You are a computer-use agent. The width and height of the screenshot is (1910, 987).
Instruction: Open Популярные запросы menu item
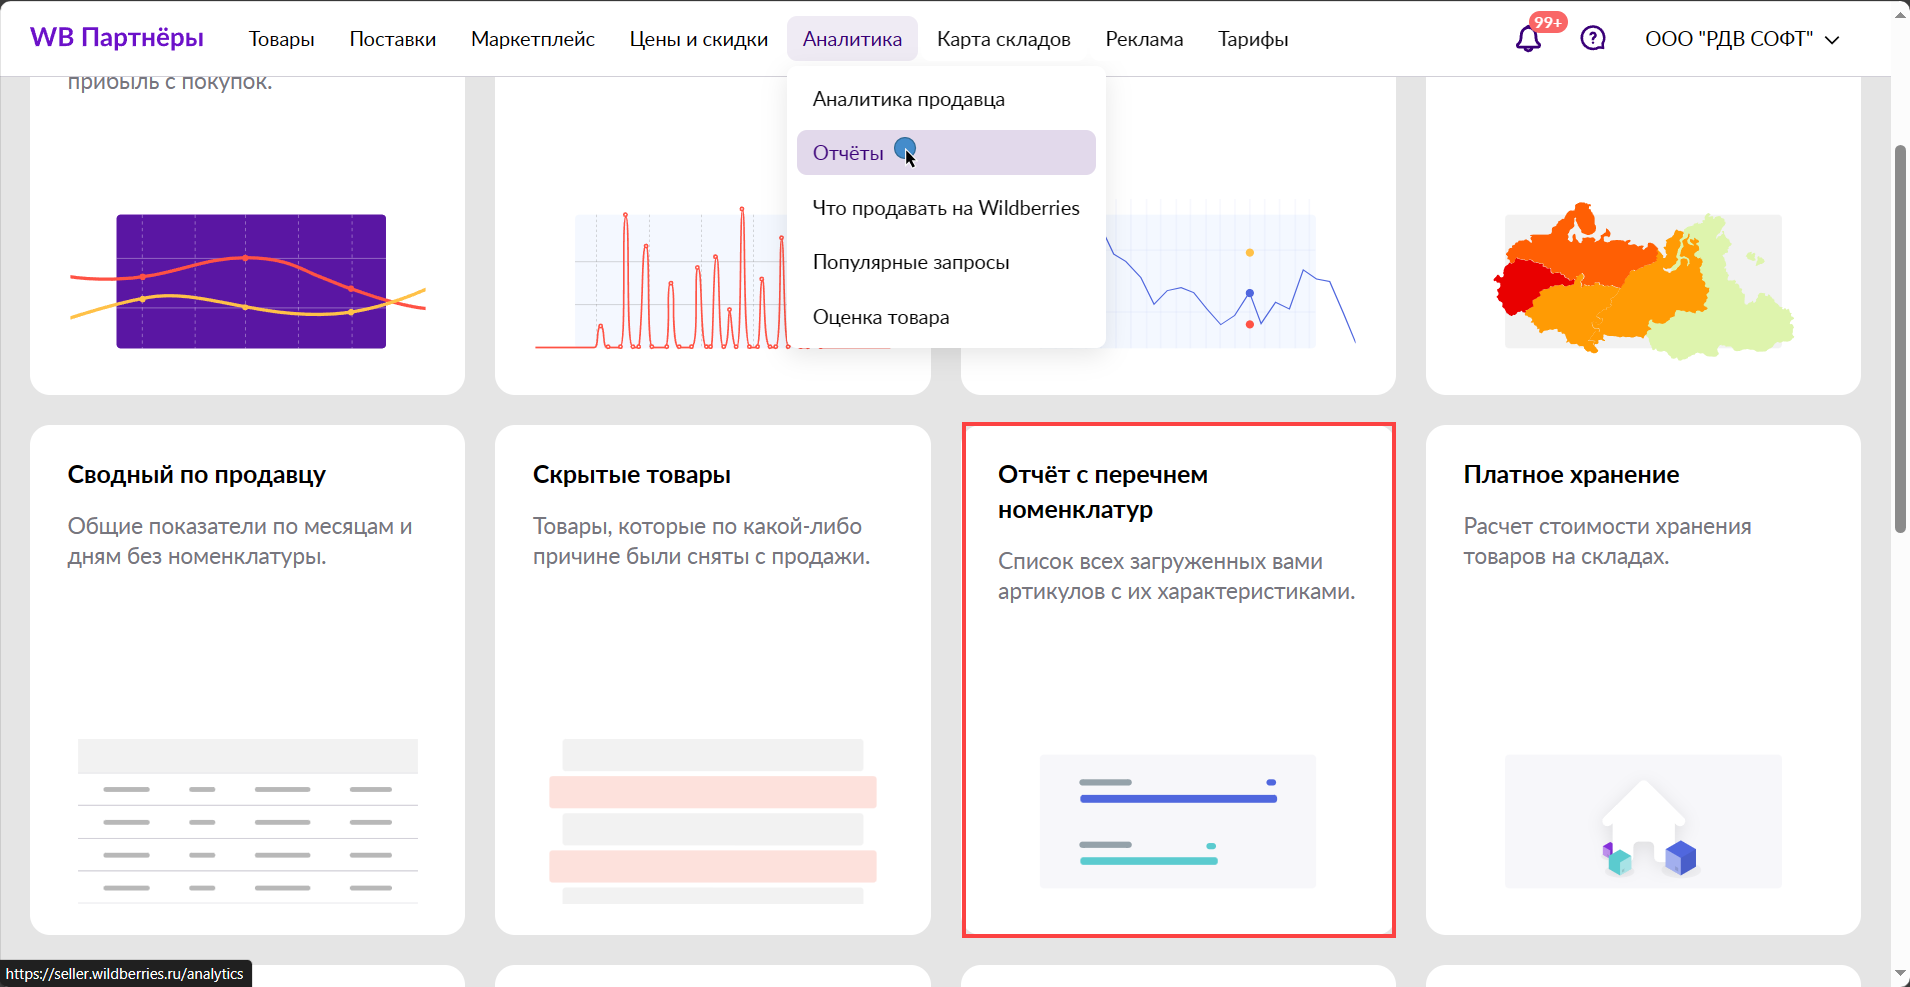(911, 262)
